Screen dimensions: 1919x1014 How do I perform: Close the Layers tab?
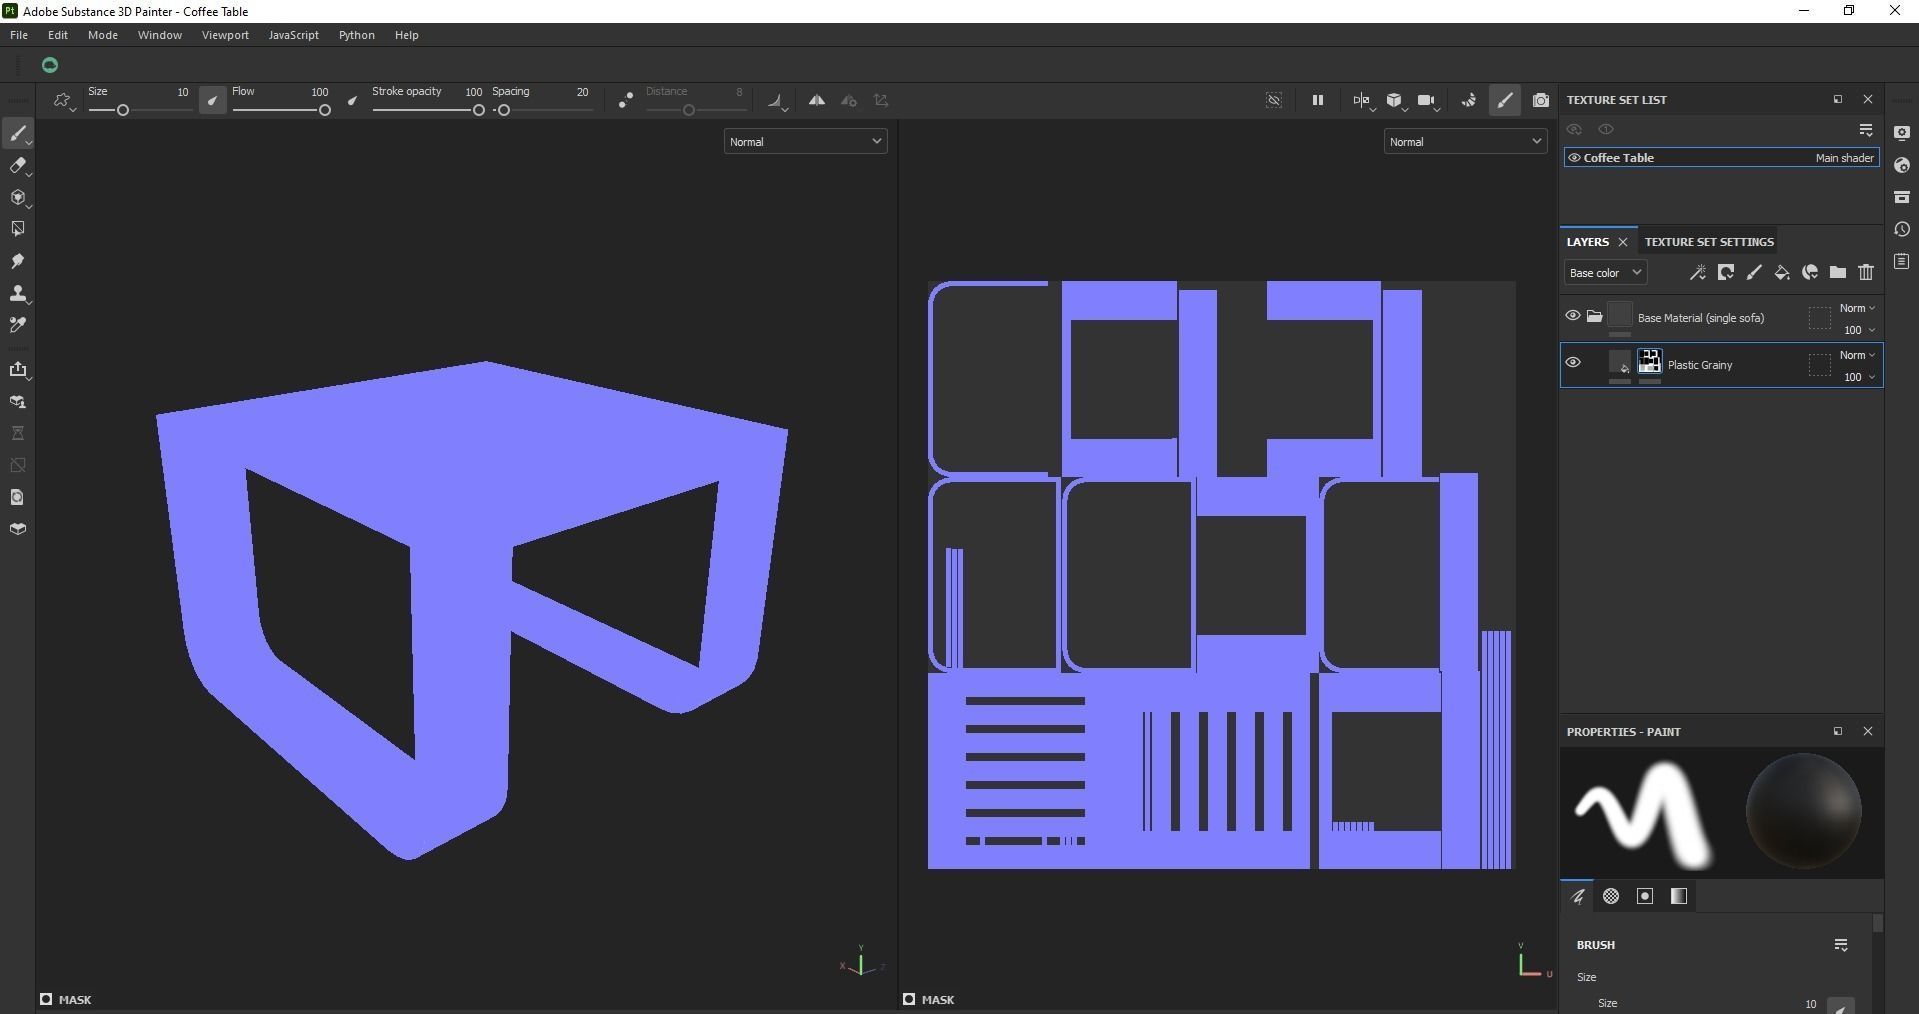1623,242
